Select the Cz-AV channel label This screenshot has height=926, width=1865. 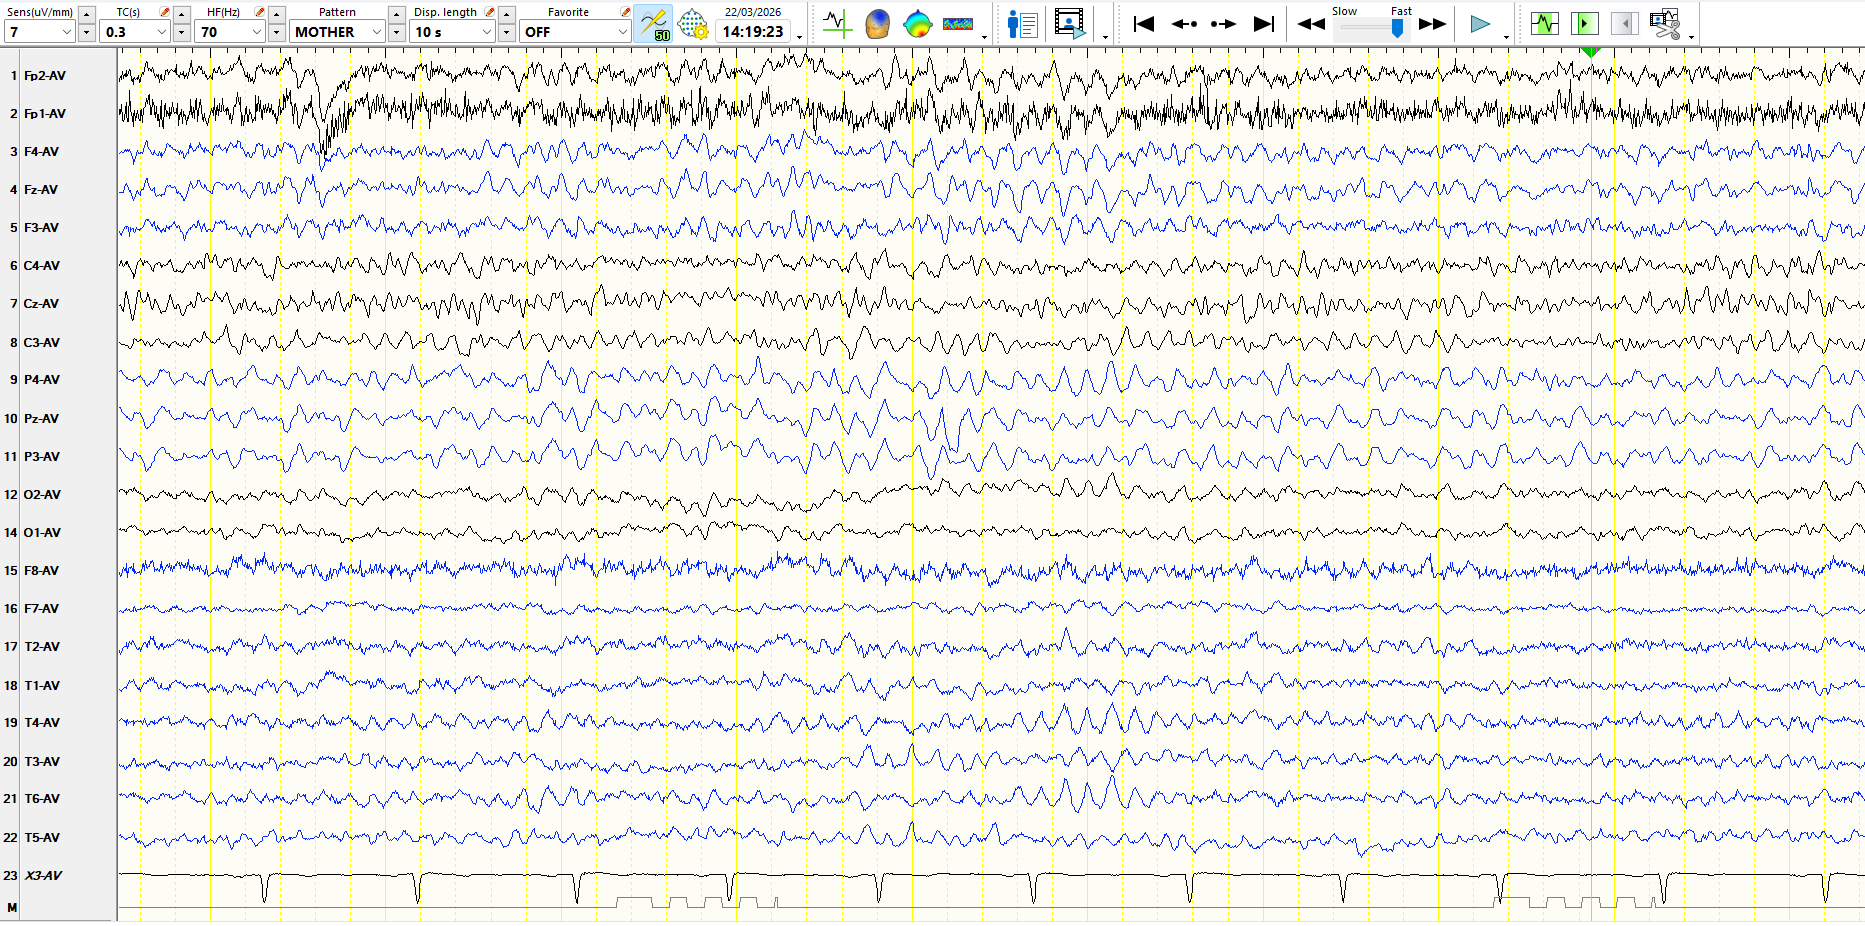click(41, 304)
